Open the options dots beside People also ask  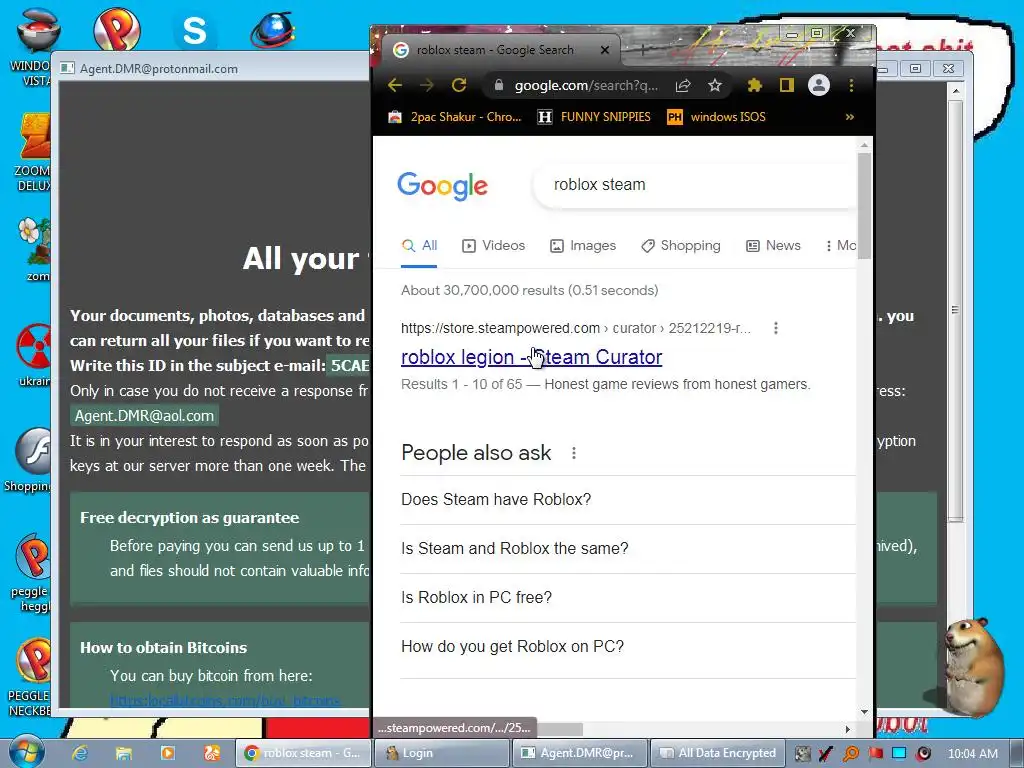click(573, 453)
